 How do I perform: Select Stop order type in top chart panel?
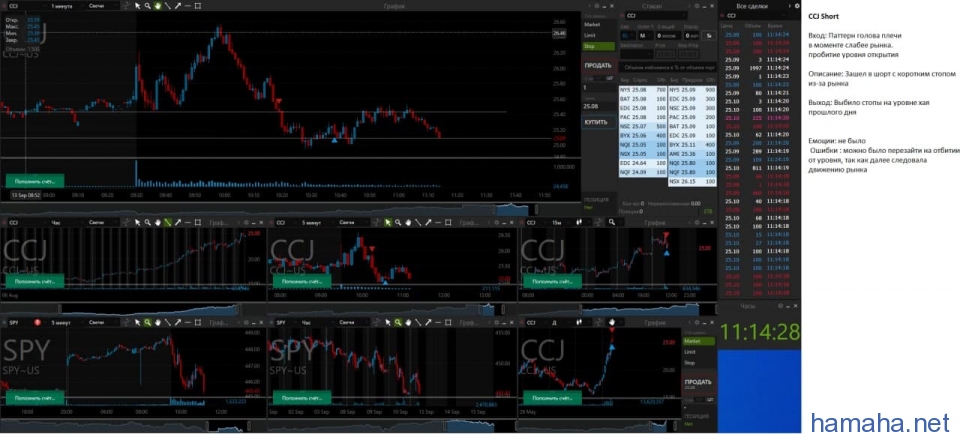tap(599, 46)
